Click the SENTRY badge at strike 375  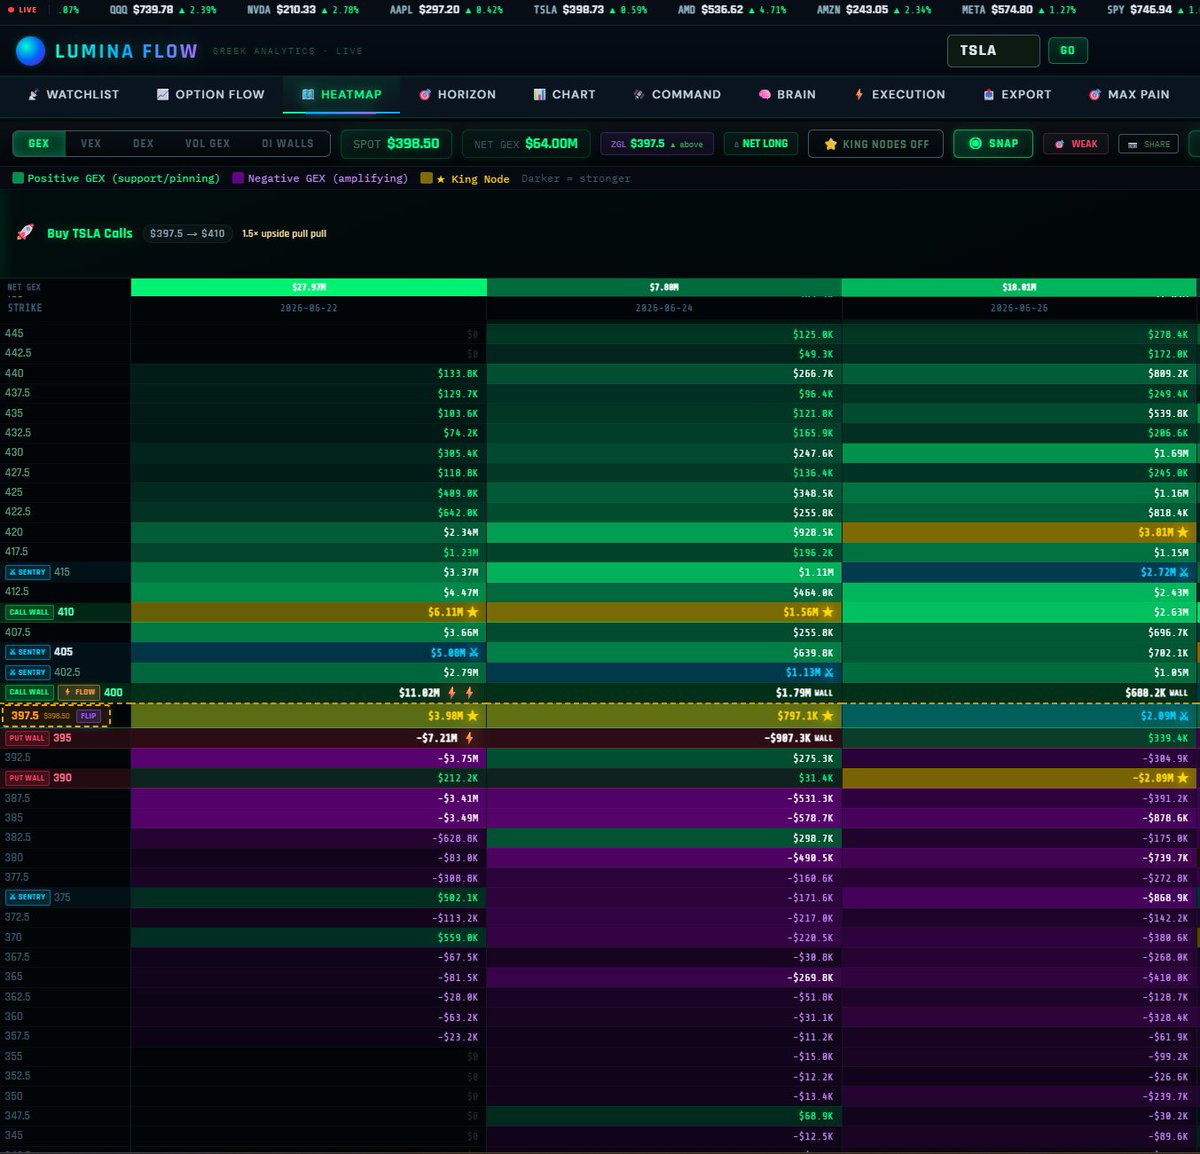tap(27, 897)
